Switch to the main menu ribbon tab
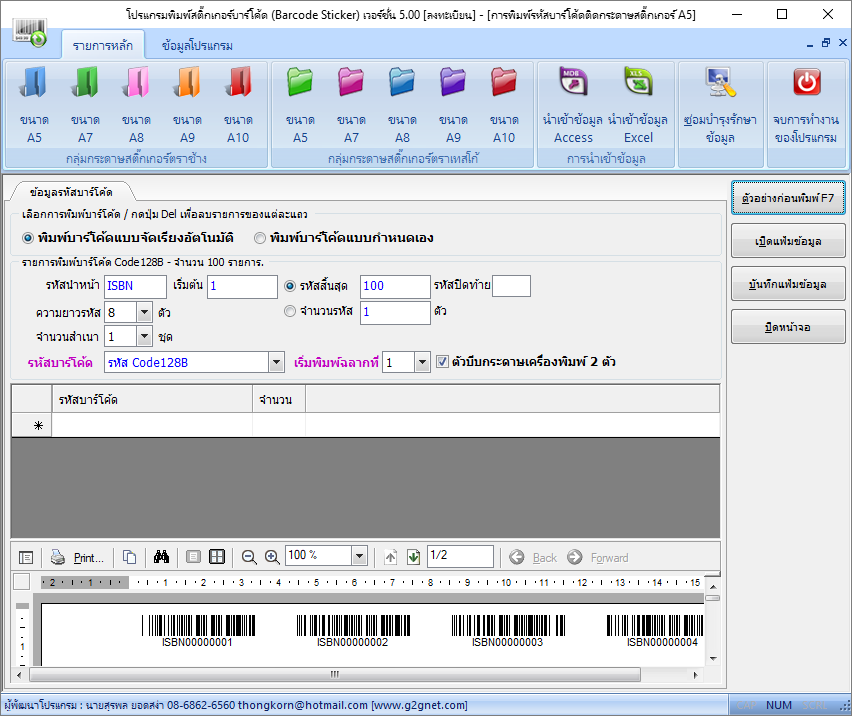 point(103,46)
